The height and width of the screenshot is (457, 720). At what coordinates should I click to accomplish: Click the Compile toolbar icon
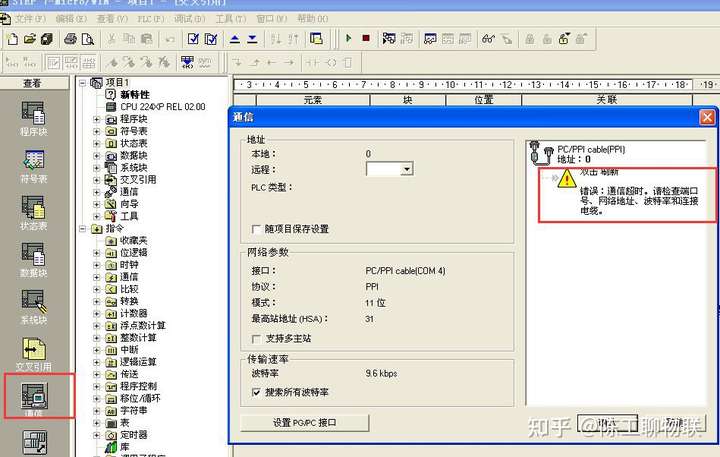pos(193,39)
